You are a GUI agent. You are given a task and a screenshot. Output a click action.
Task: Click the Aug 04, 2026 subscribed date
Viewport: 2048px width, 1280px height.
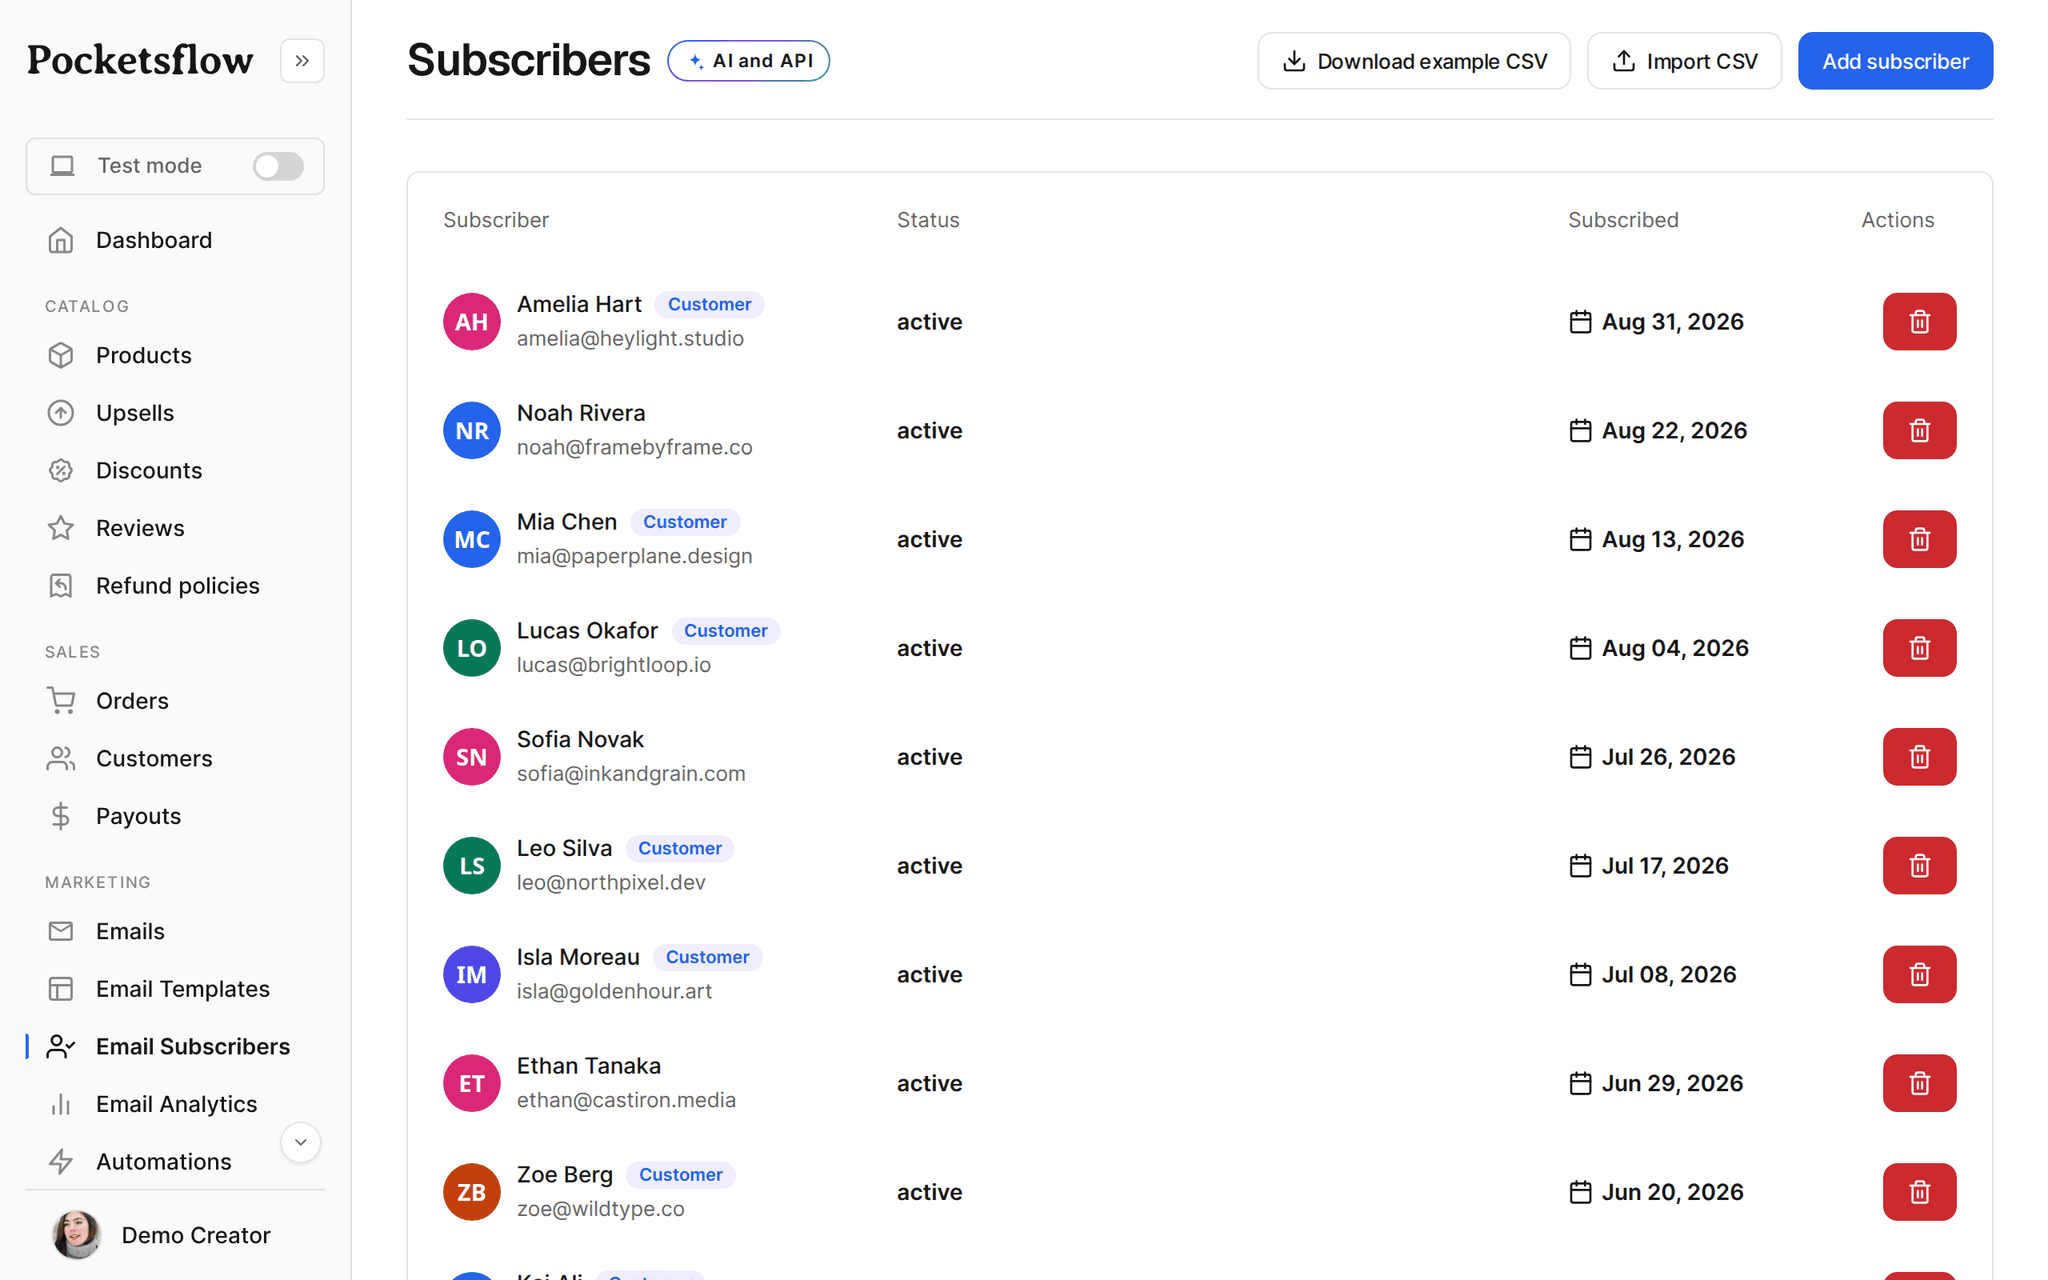point(1675,648)
